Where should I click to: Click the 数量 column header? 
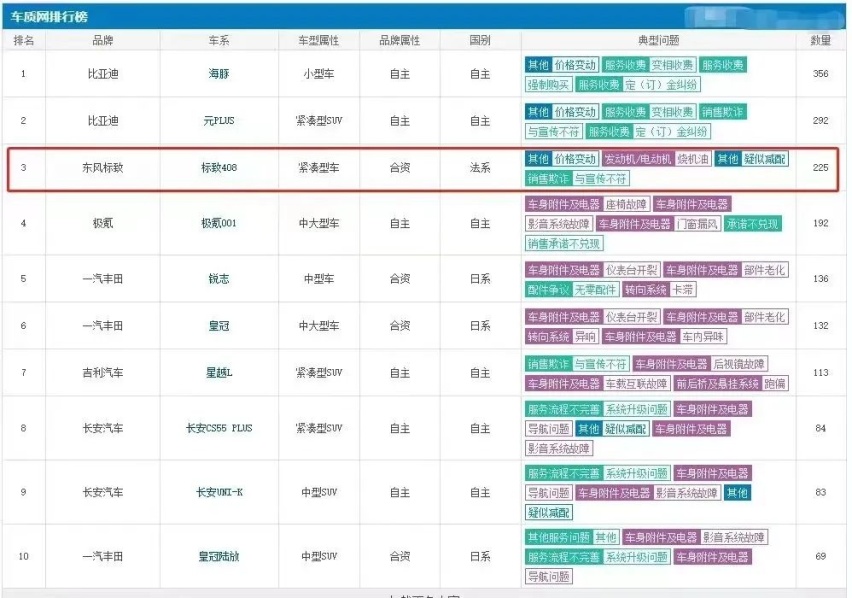click(820, 40)
